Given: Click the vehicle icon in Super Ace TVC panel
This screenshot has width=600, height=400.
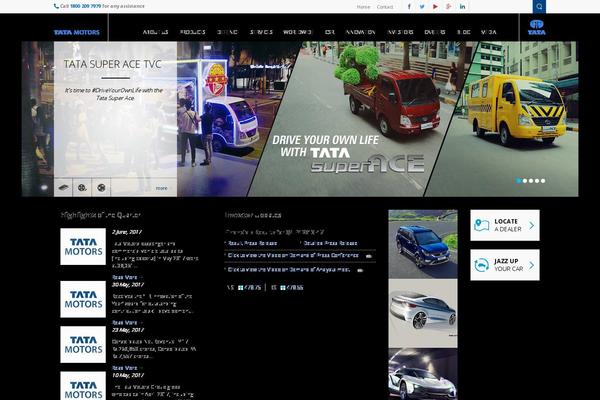Looking at the screenshot, I should pos(63,188).
